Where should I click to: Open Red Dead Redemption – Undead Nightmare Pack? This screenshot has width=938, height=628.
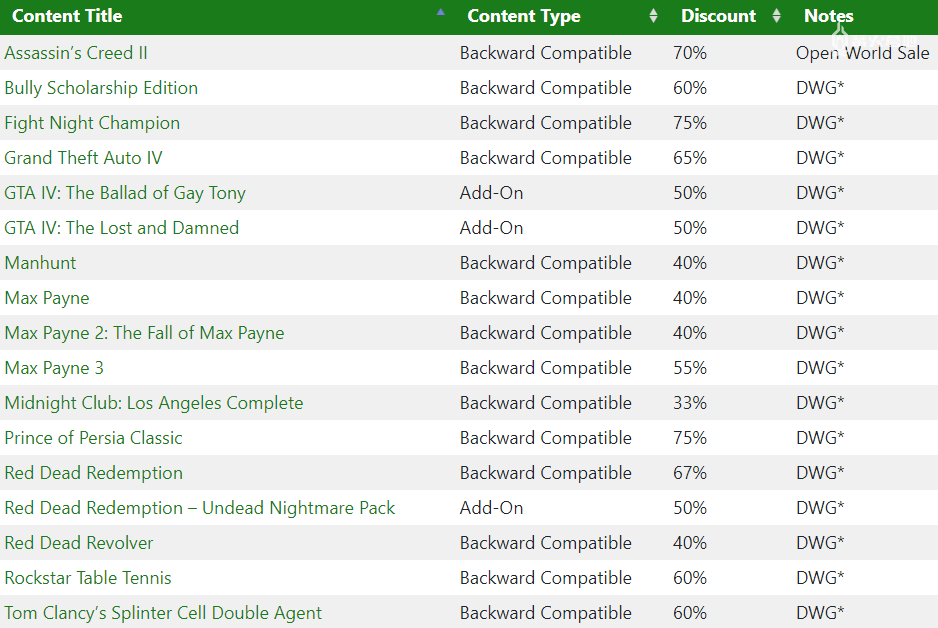click(x=200, y=508)
